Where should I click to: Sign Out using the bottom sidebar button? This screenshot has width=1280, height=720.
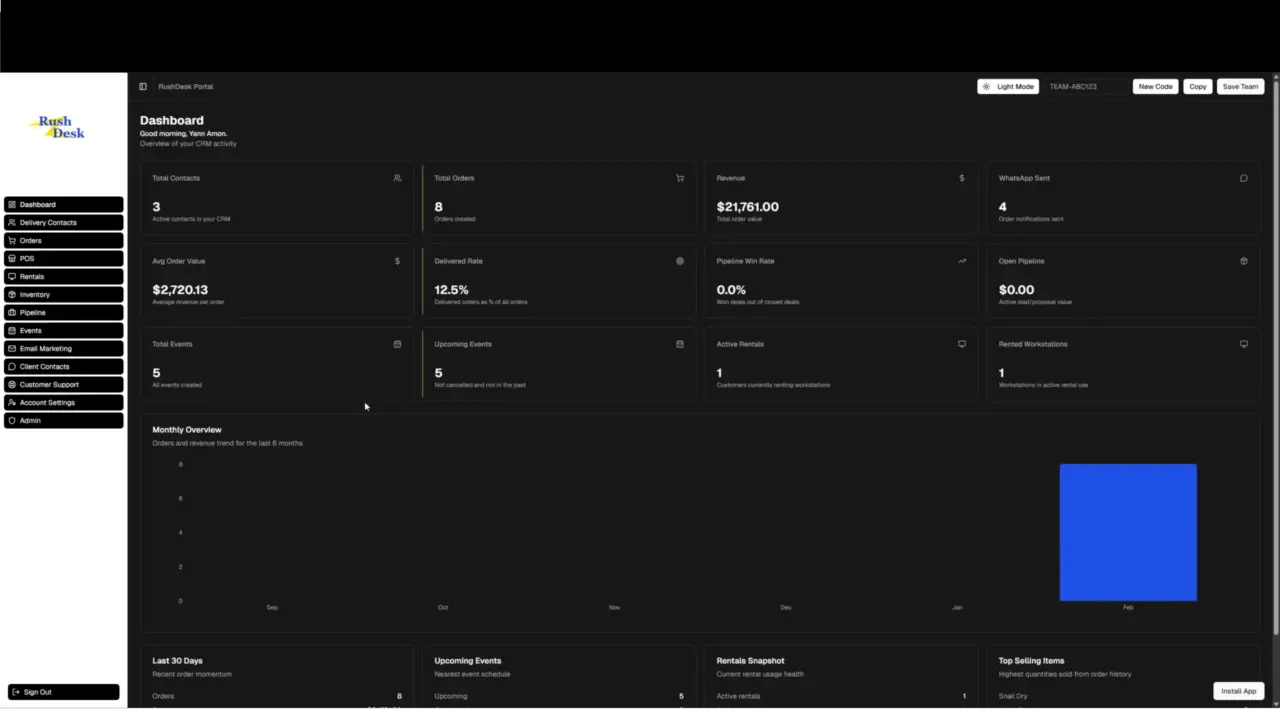coord(63,691)
